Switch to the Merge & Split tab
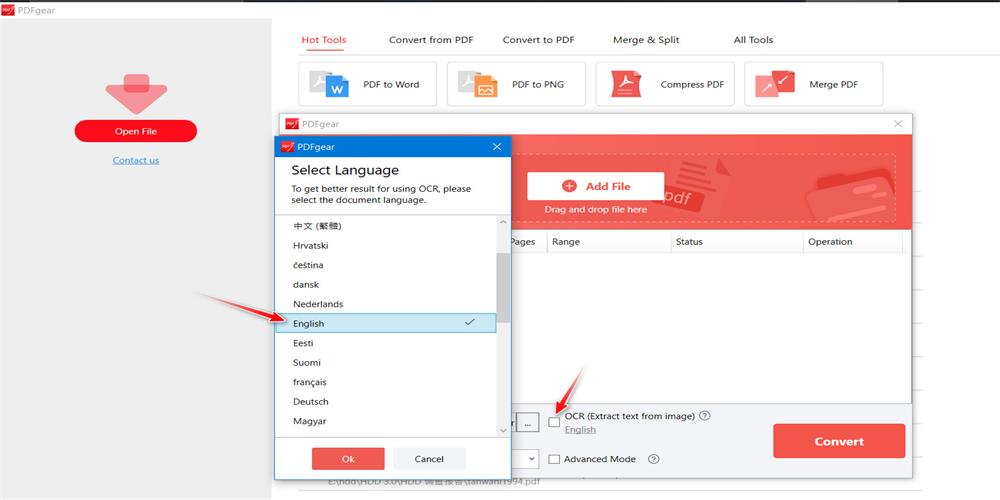Screen dimensions: 1000x500 [646, 40]
